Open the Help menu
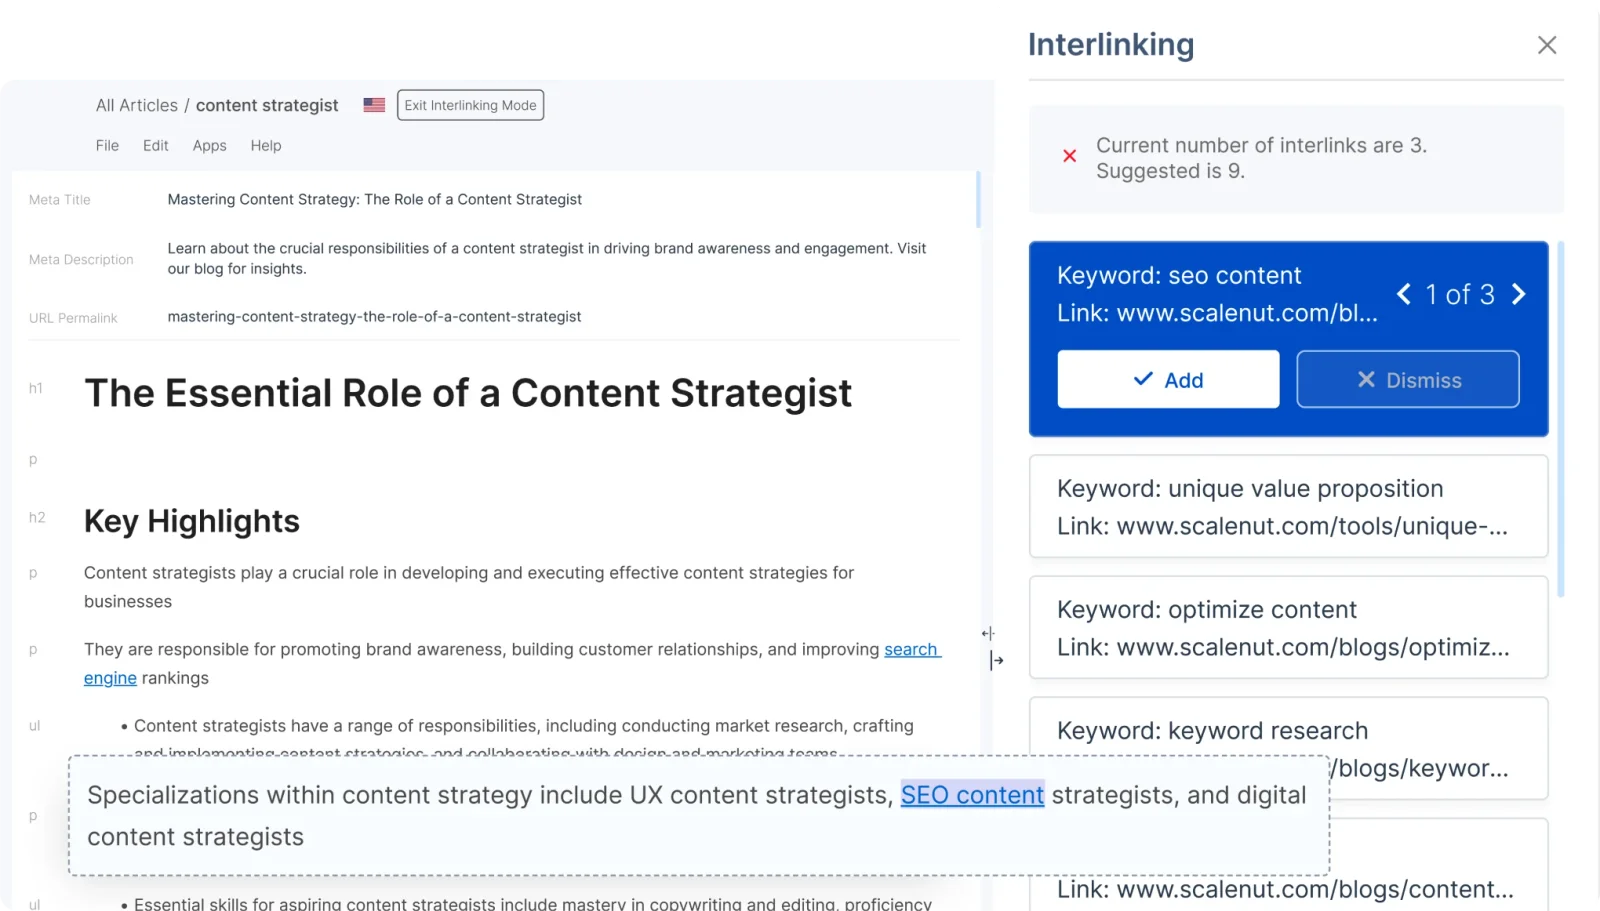Screen dimensions: 1600x911 (265, 145)
